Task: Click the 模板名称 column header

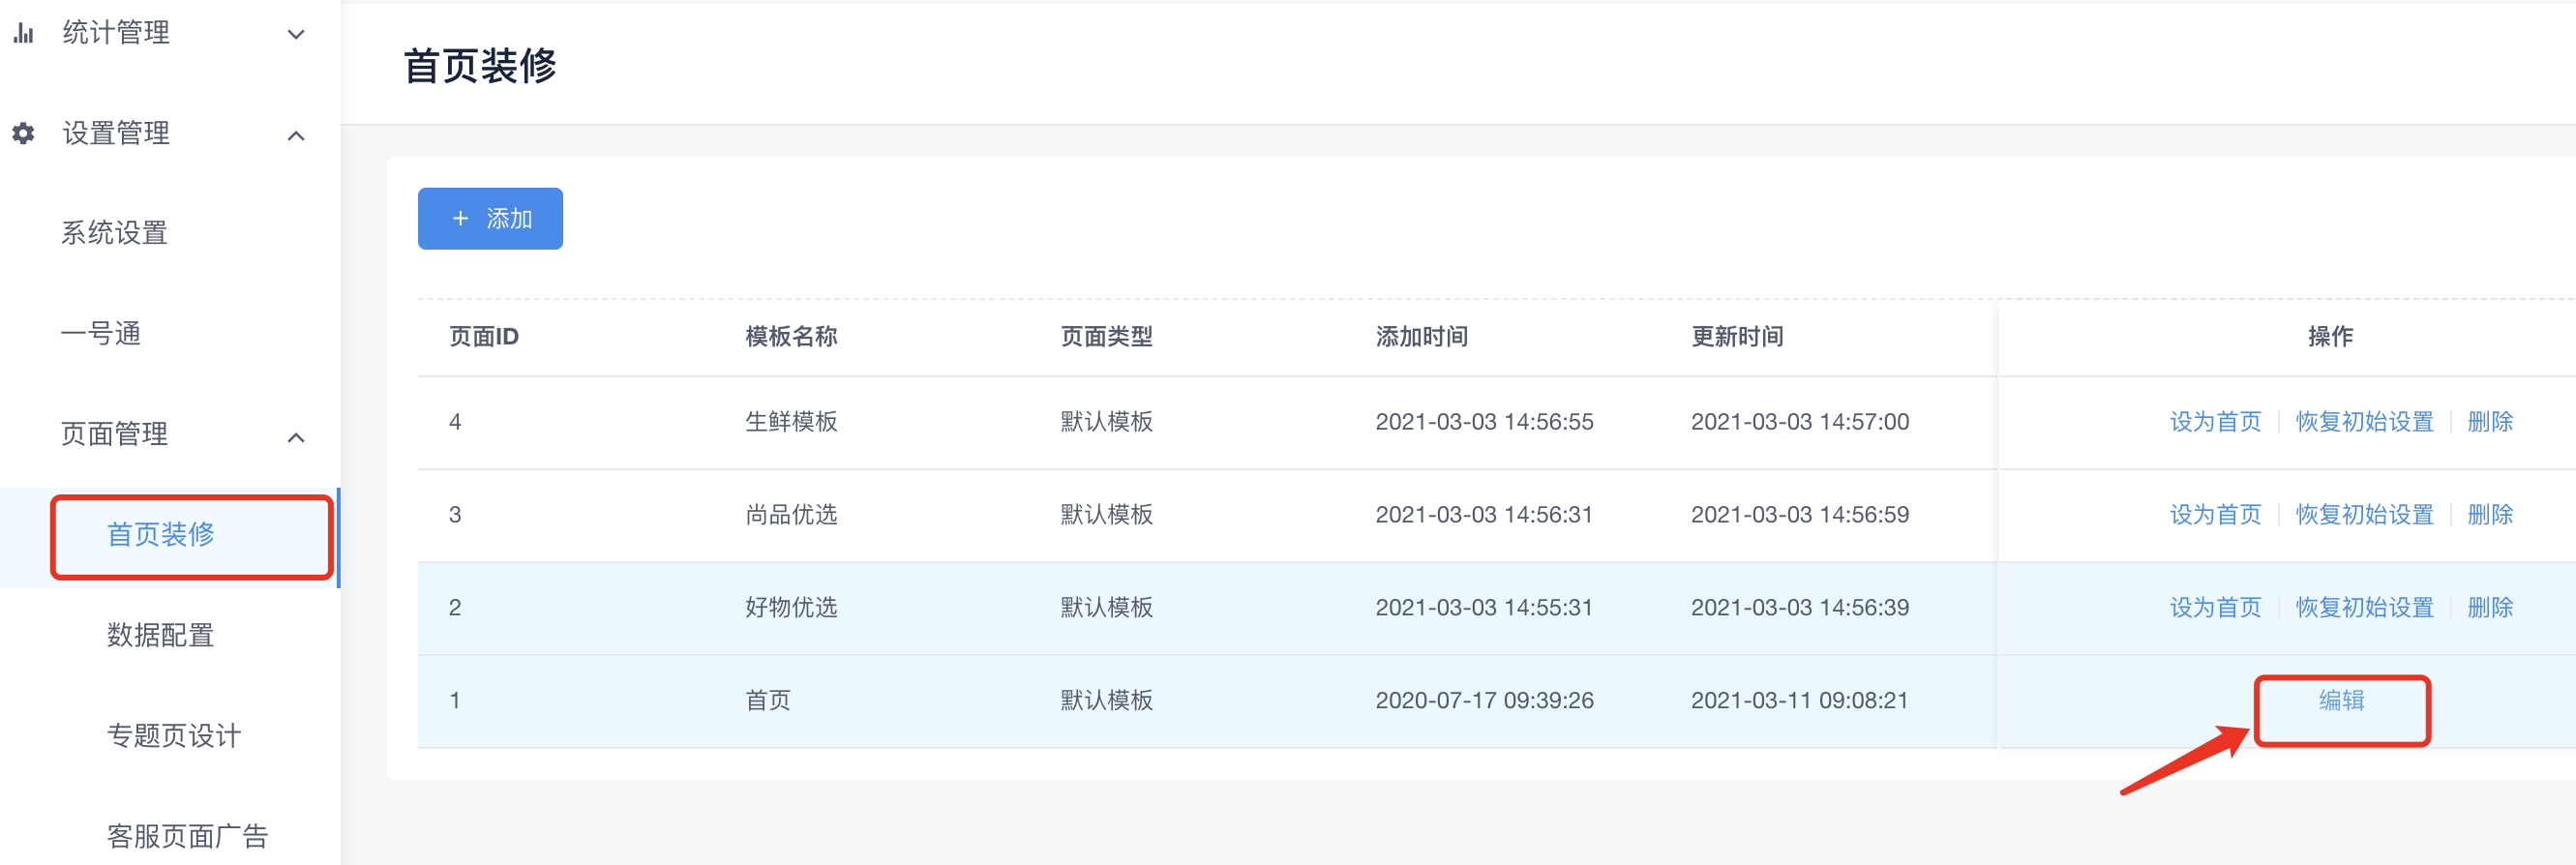Action: tap(791, 337)
